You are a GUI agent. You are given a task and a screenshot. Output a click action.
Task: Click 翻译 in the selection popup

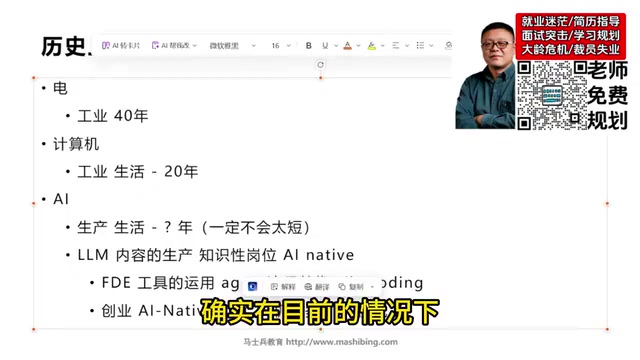317,287
